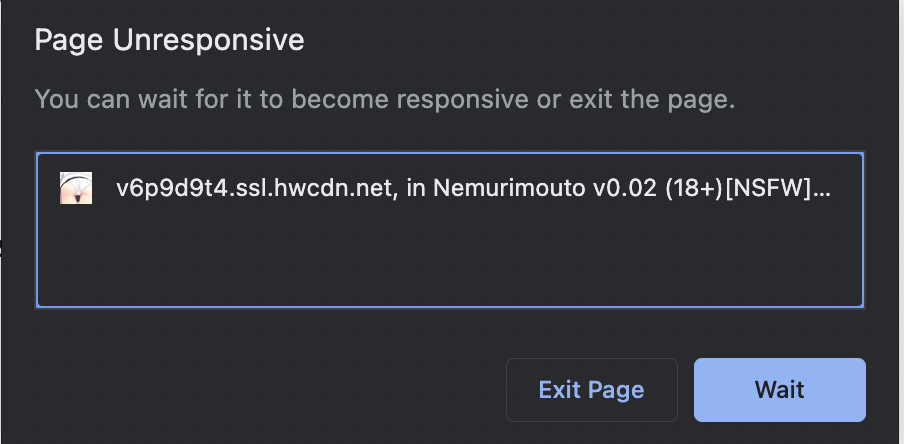Highlight the only row in the page list
The image size is (904, 444).
click(x=450, y=188)
